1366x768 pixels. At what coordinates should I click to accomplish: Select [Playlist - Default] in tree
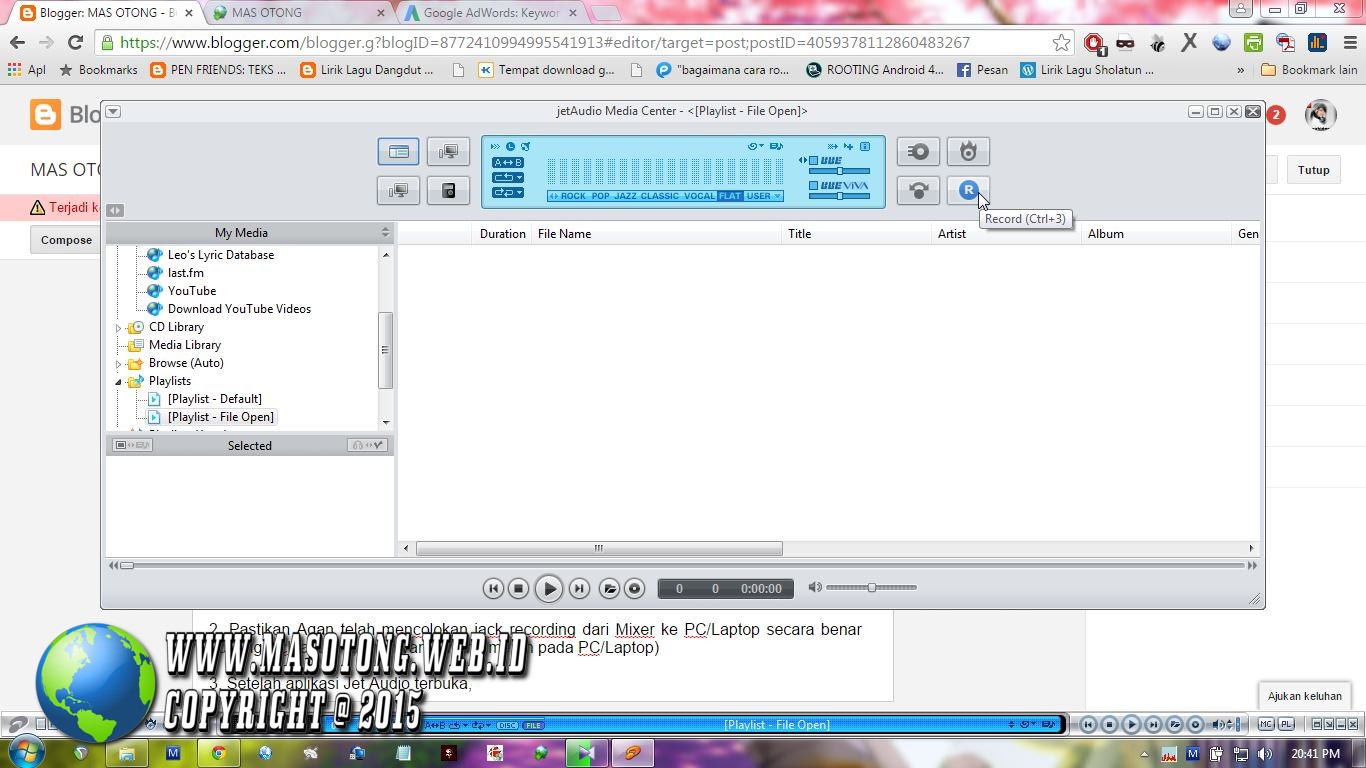point(215,399)
